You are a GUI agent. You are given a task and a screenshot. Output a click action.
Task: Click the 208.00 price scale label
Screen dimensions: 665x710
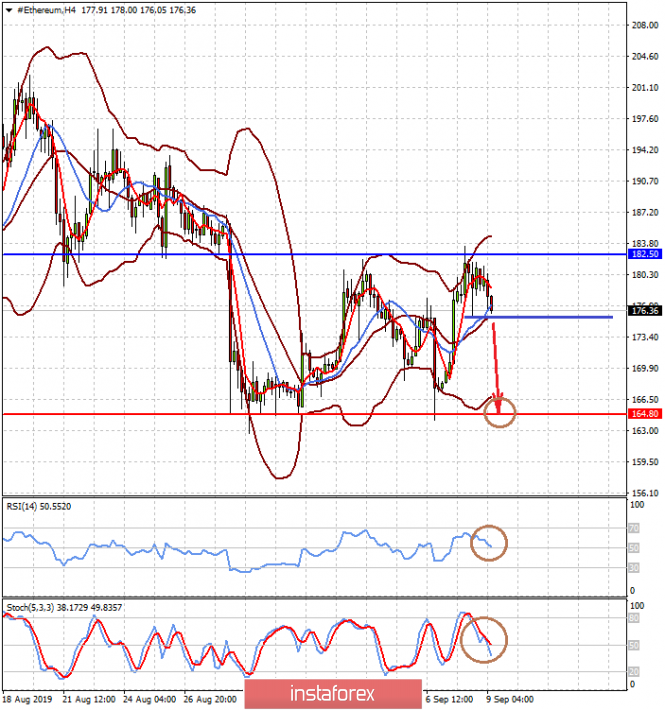[645, 25]
